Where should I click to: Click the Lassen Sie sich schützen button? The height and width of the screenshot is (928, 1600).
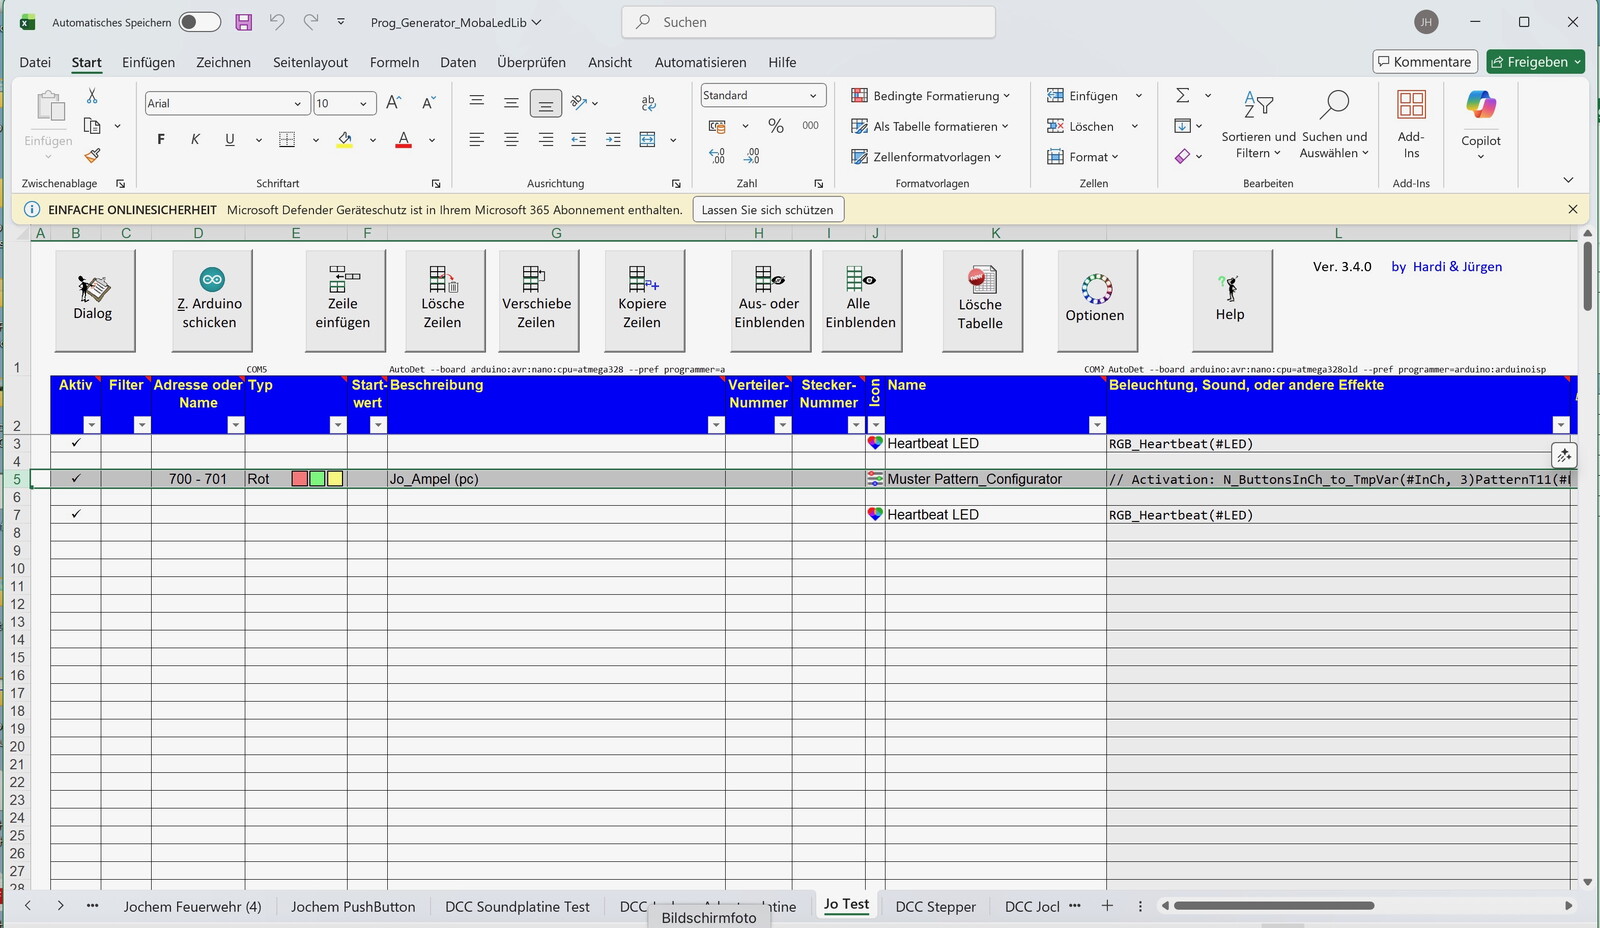(x=767, y=210)
